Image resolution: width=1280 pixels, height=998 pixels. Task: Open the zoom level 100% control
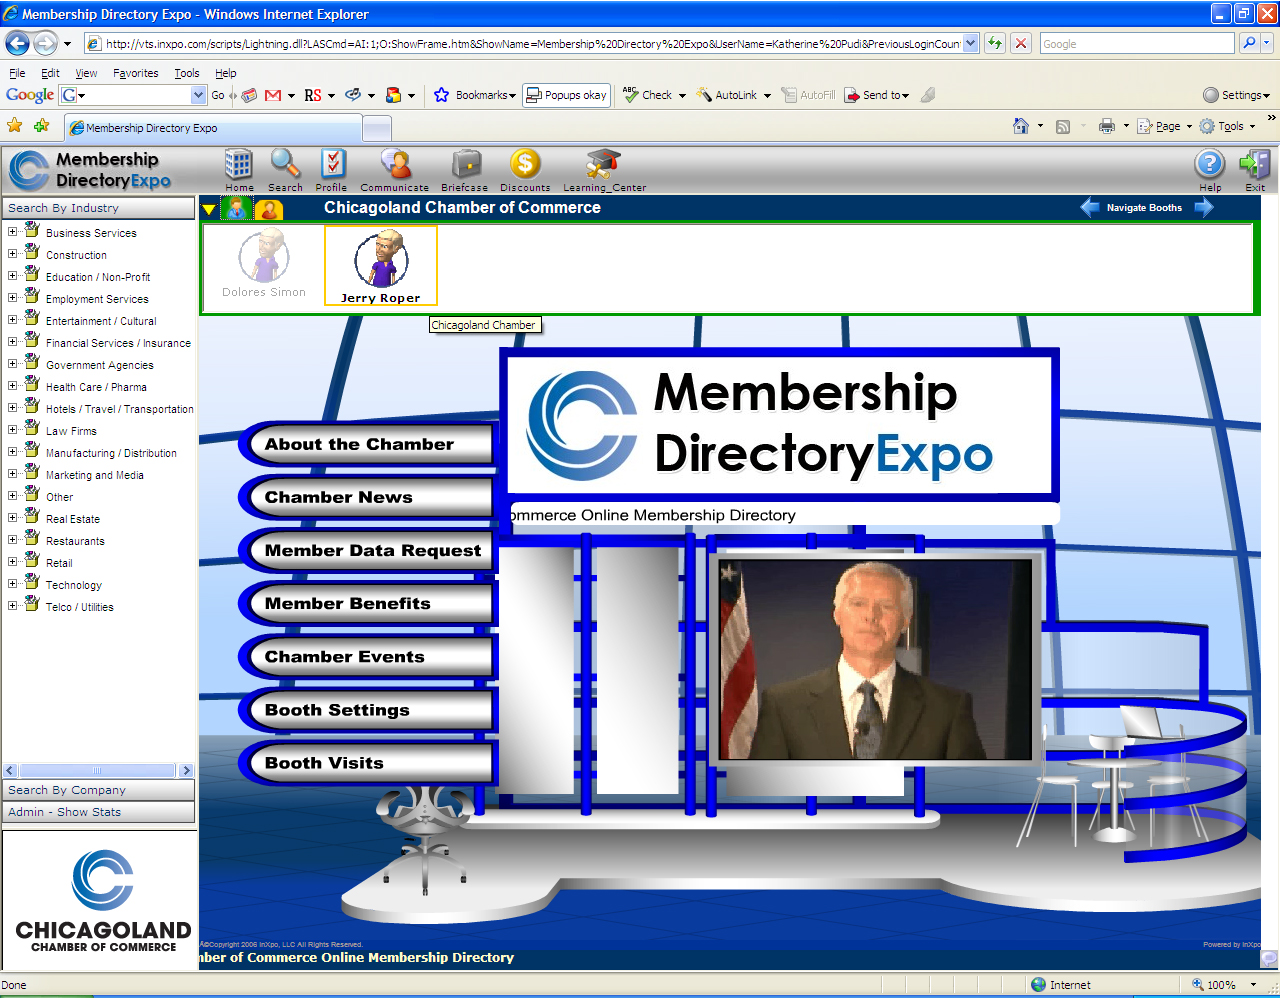(x=1225, y=985)
